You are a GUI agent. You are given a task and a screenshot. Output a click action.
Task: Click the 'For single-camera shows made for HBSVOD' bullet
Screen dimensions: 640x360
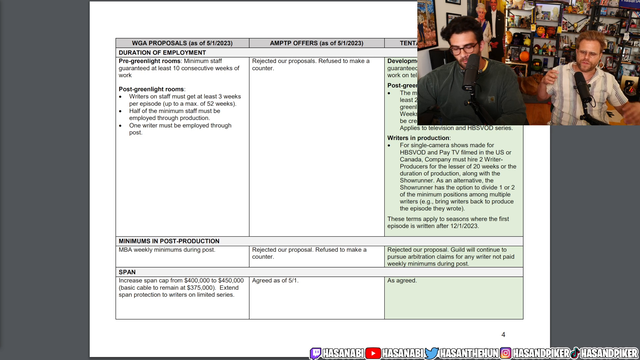click(x=458, y=177)
